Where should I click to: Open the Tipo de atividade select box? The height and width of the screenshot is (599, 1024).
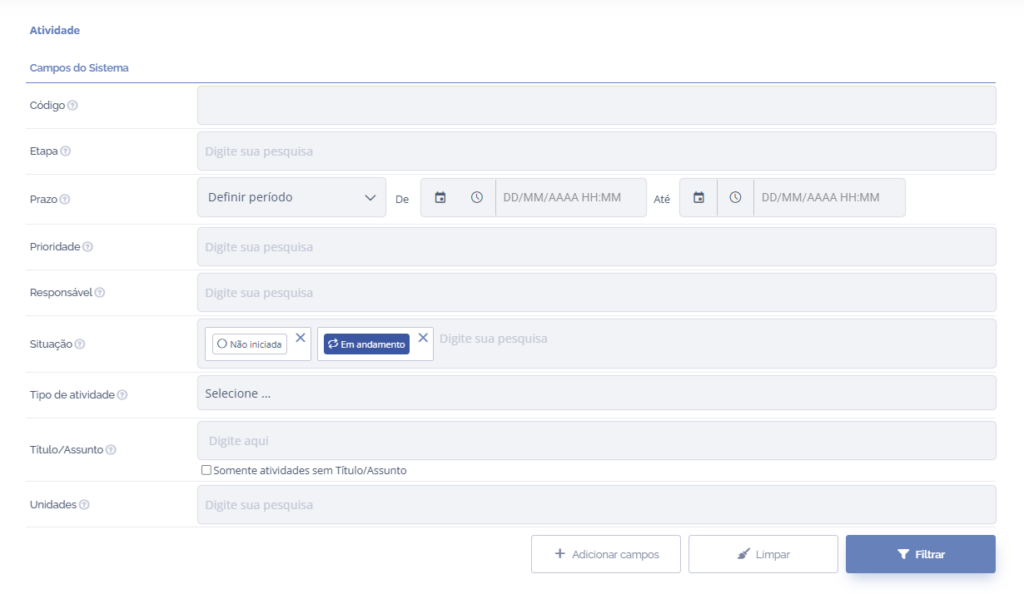[596, 393]
